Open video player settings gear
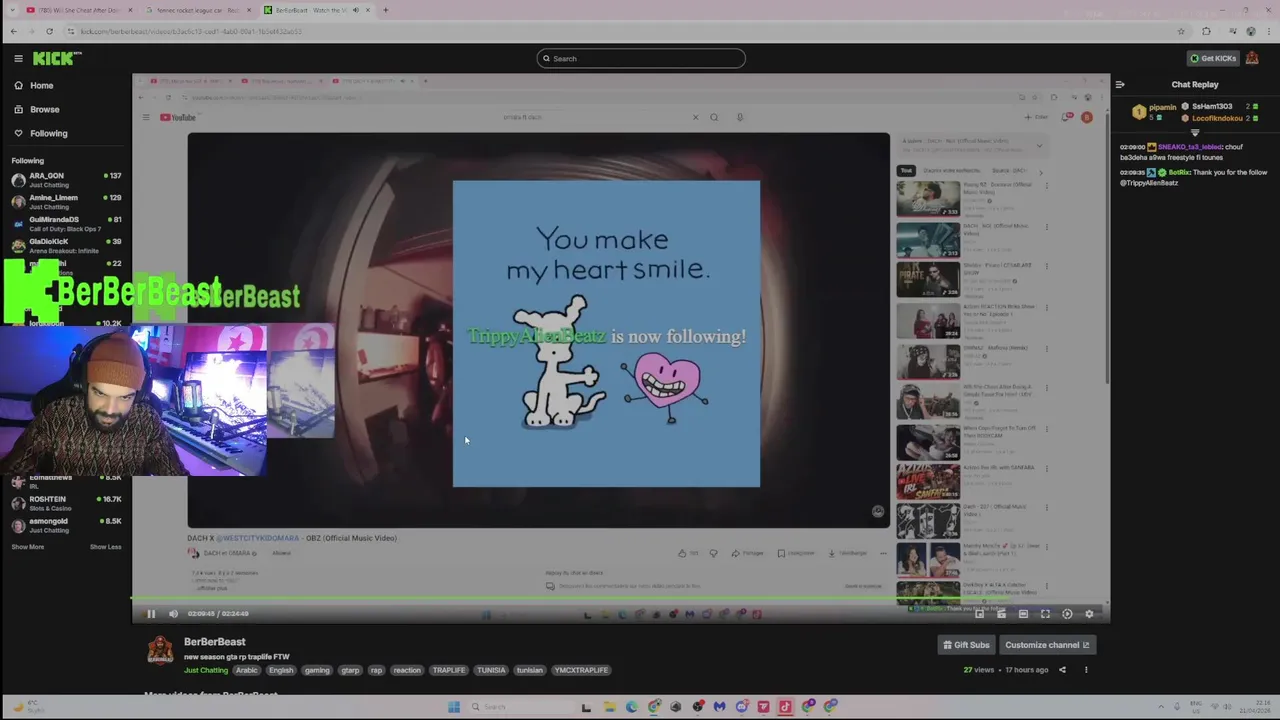The image size is (1280, 720). [x=1089, y=614]
